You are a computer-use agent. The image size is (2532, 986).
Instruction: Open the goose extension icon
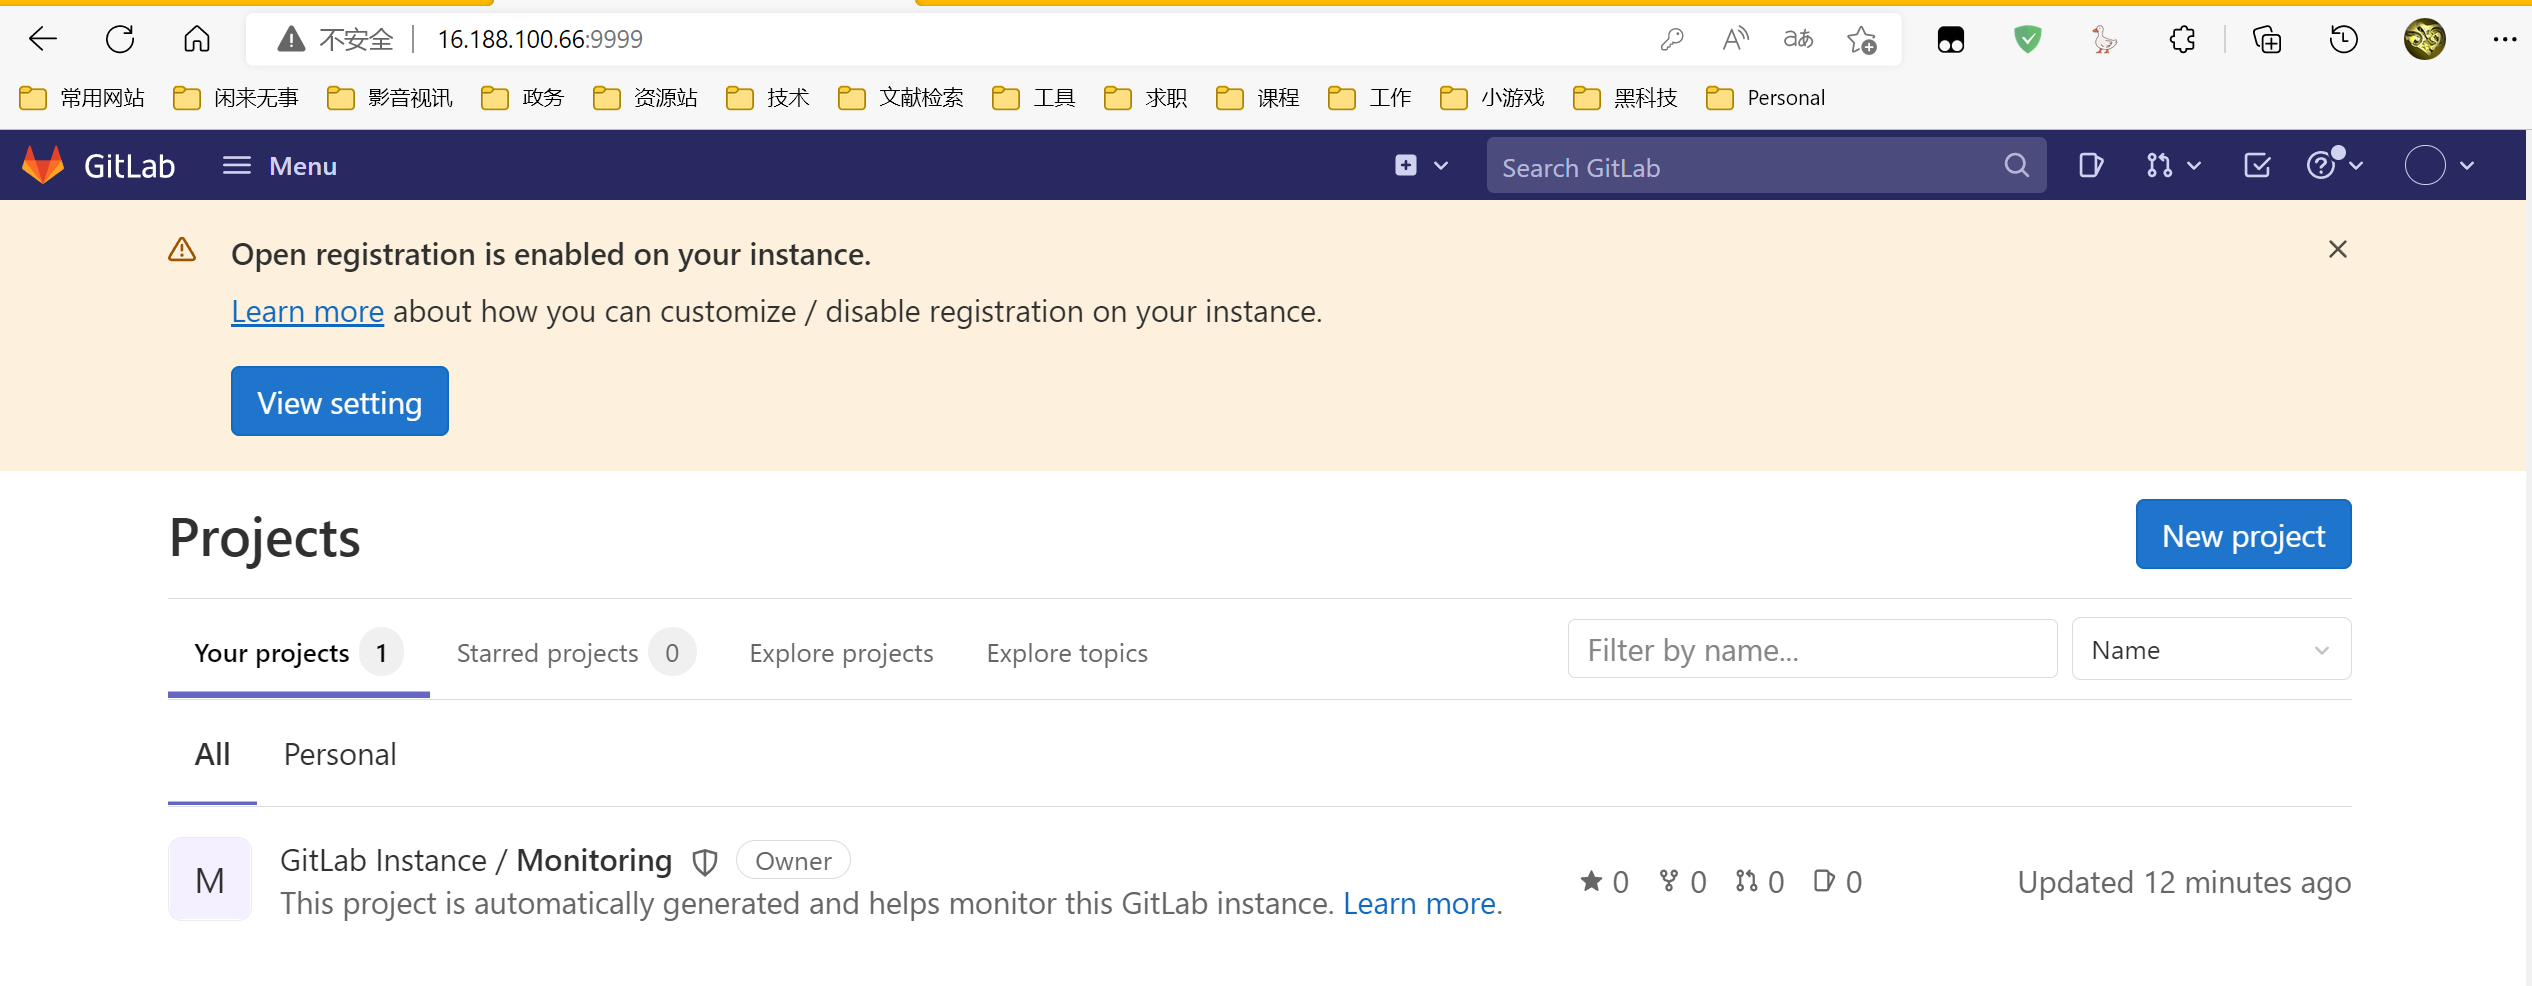(x=2105, y=39)
